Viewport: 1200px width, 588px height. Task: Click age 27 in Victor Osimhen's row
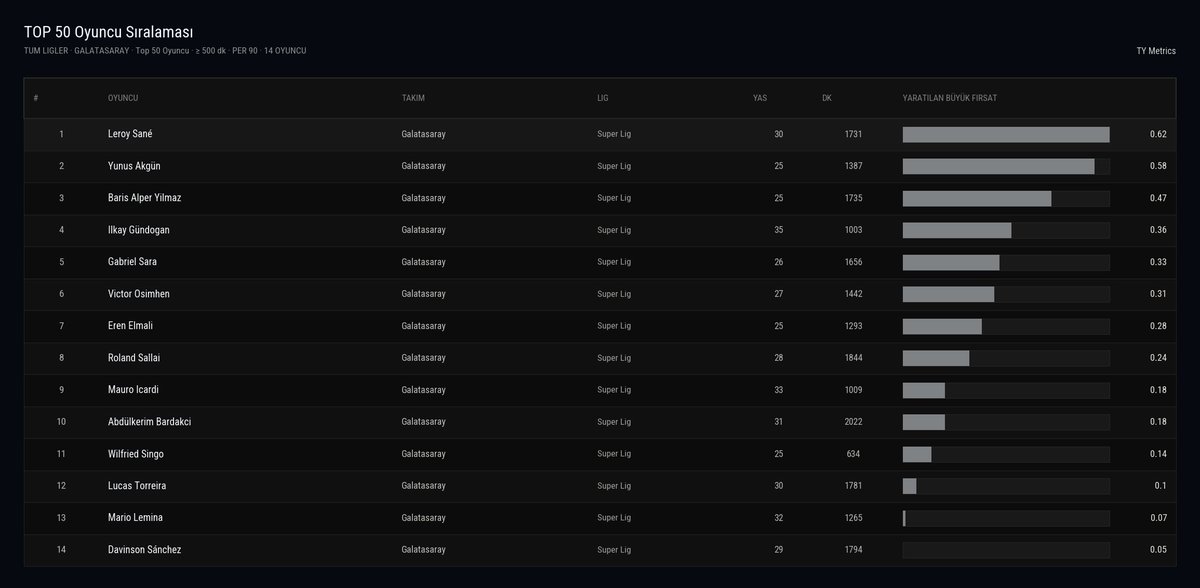779,294
